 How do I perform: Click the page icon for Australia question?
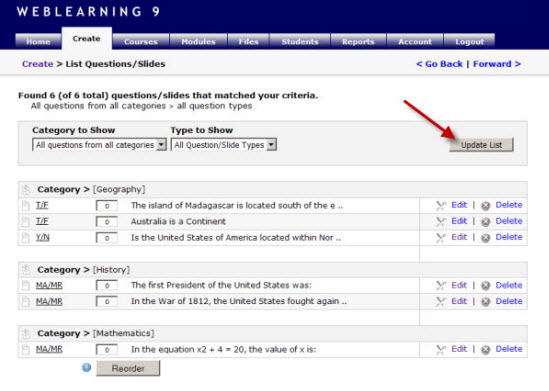[26, 222]
